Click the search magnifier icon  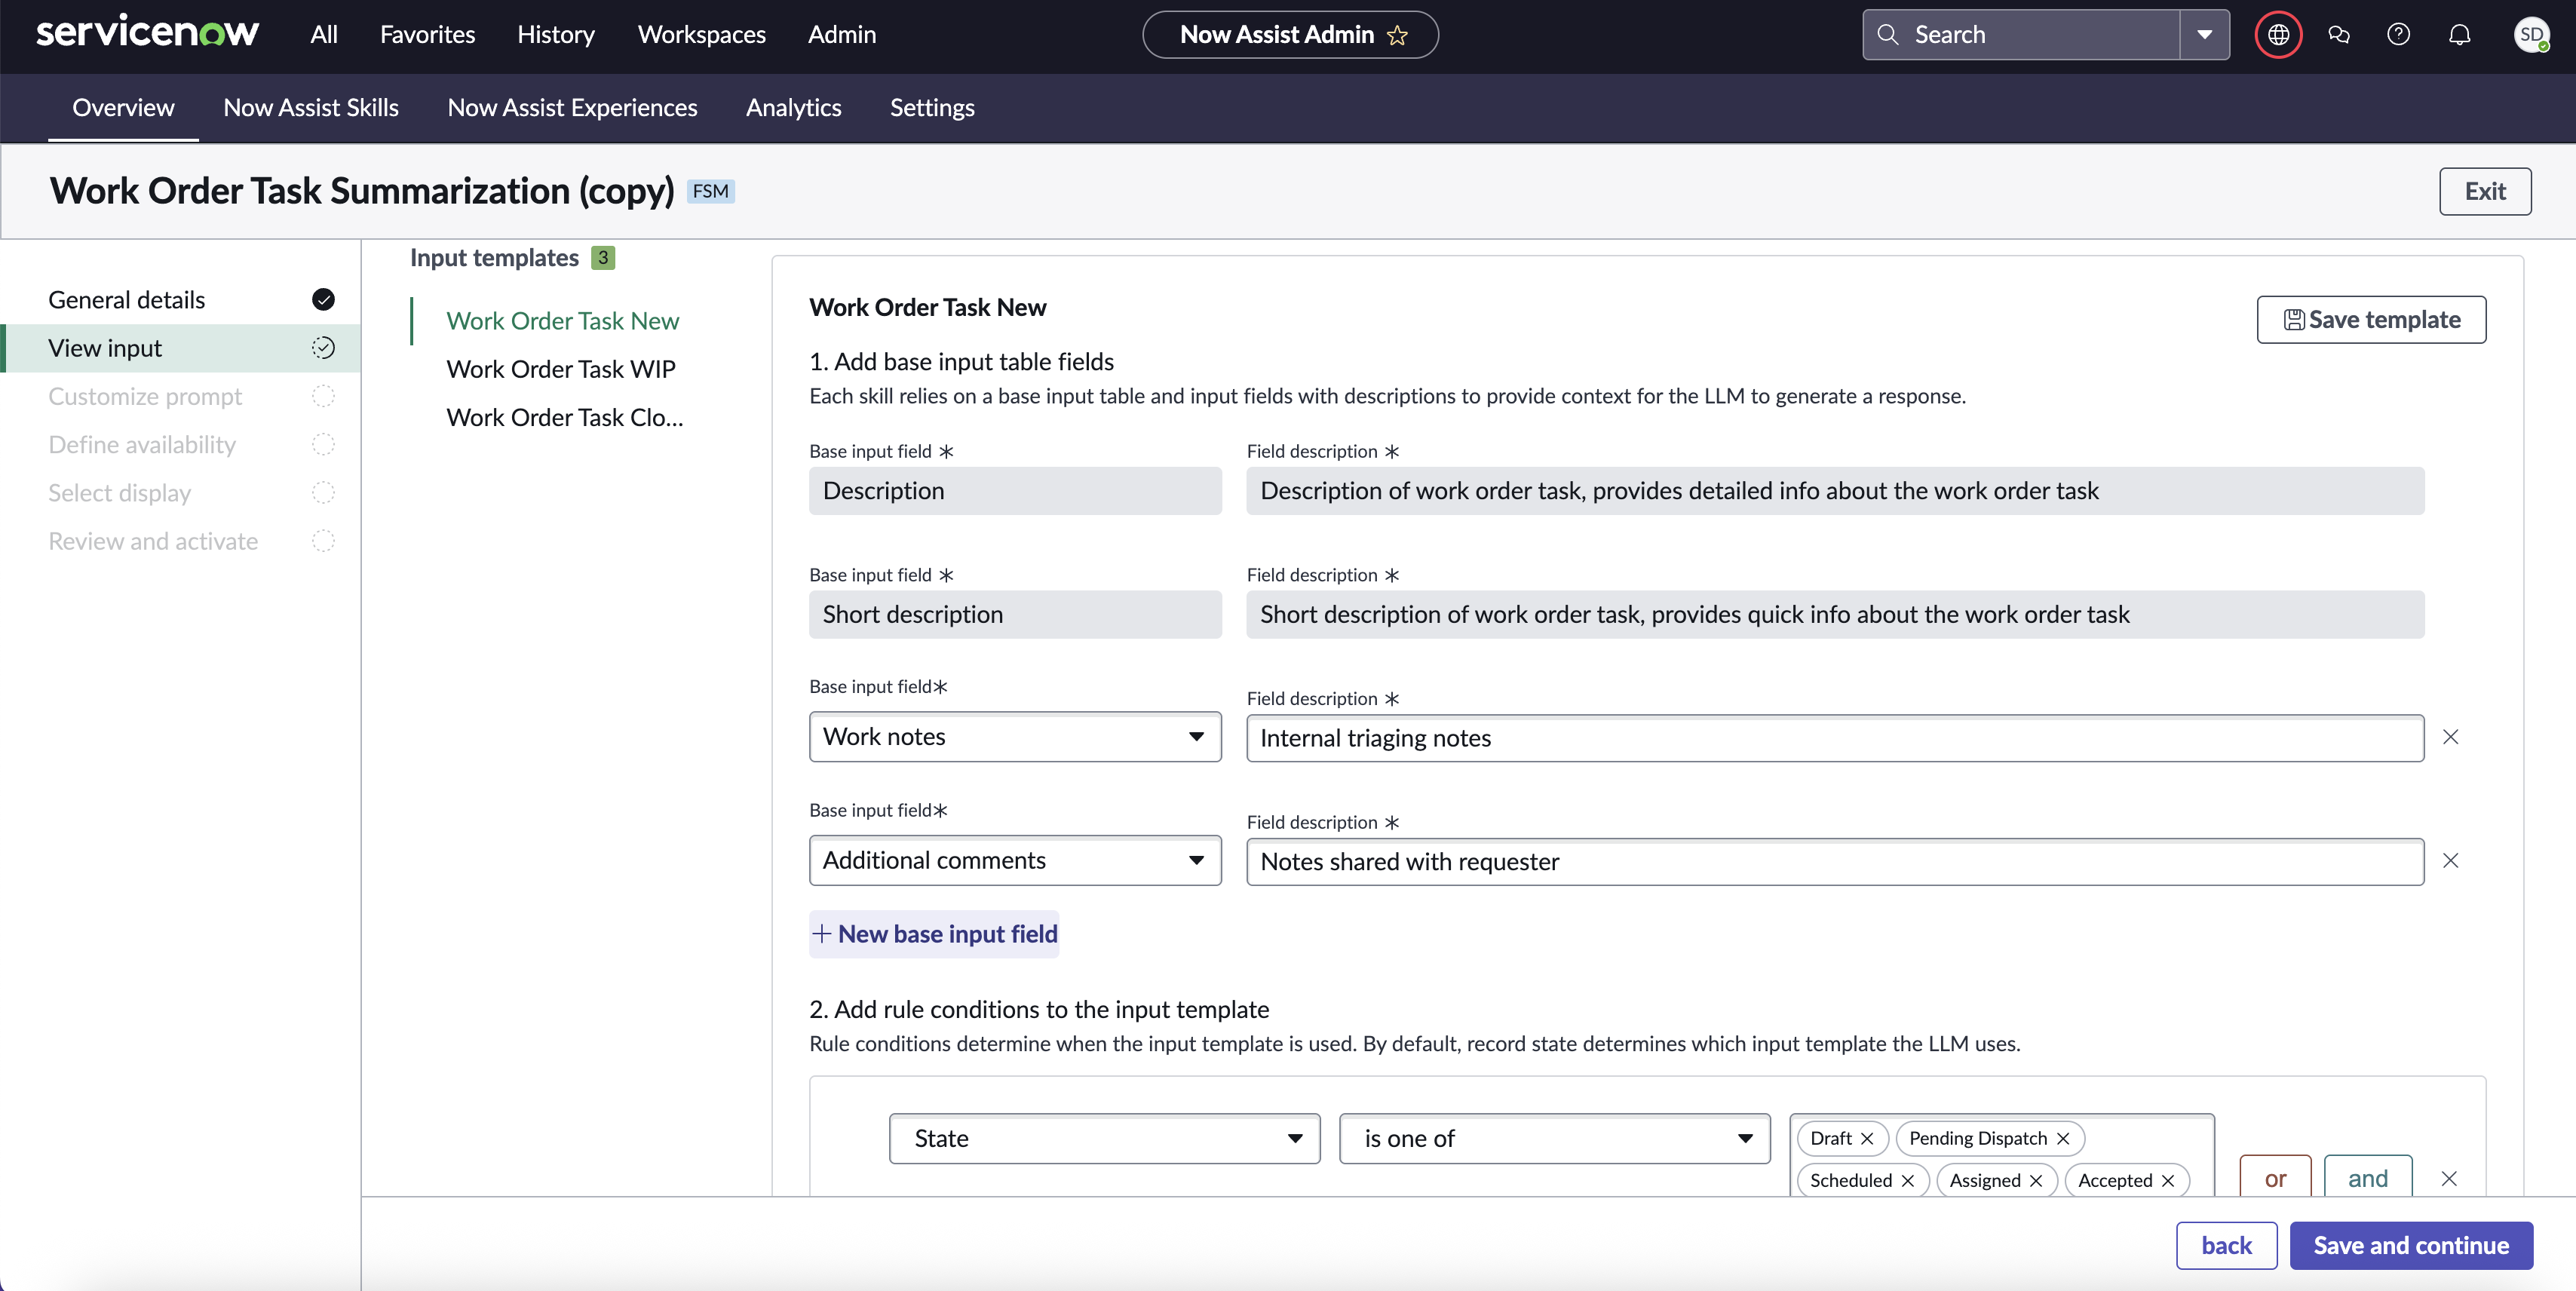pyautogui.click(x=1887, y=34)
